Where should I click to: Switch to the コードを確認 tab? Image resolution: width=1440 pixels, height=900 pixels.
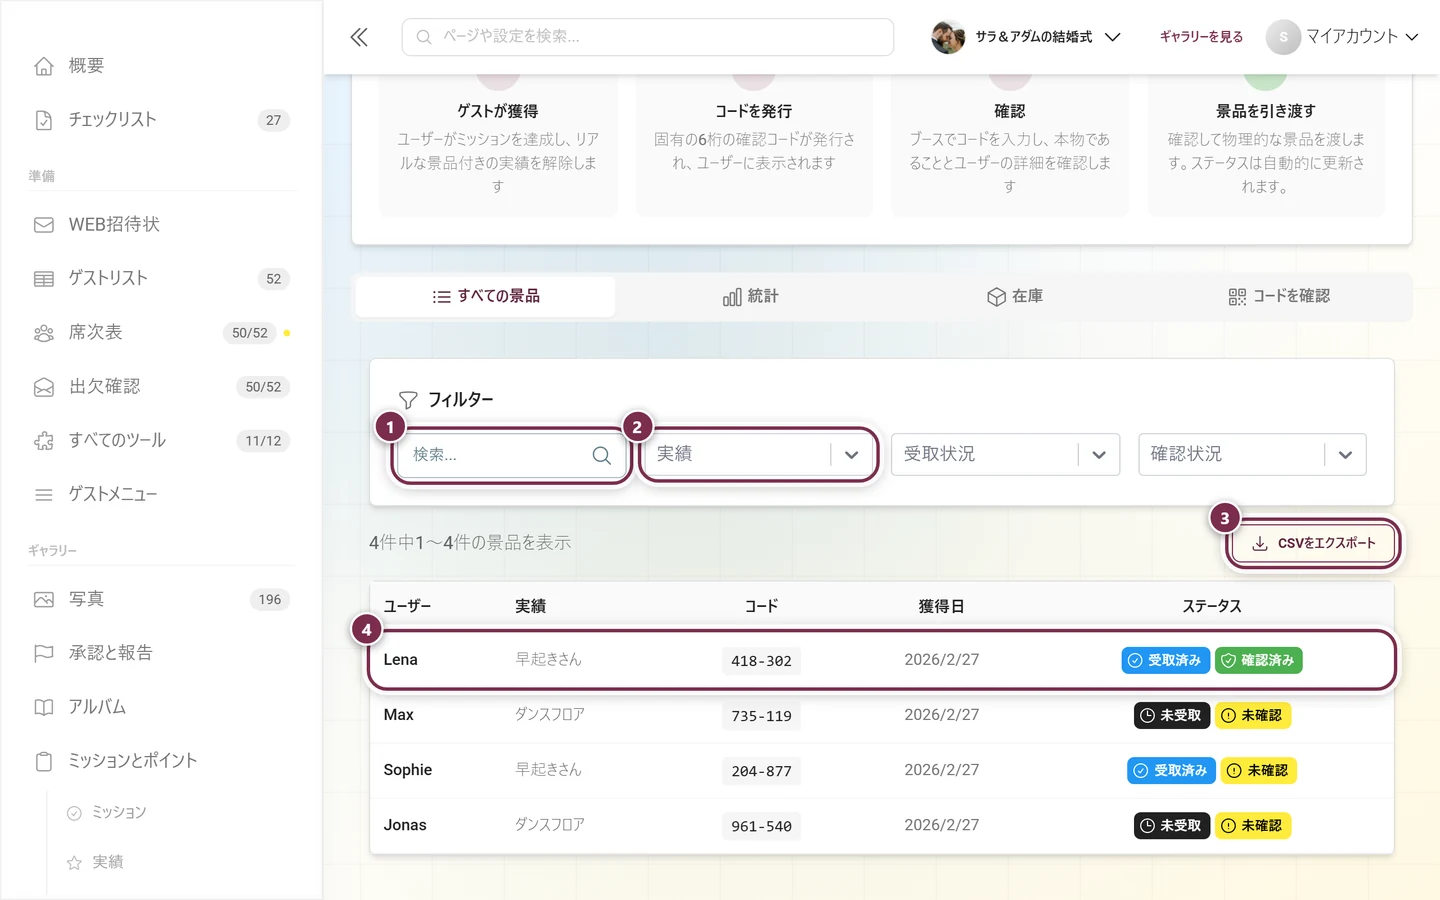pyautogui.click(x=1279, y=297)
